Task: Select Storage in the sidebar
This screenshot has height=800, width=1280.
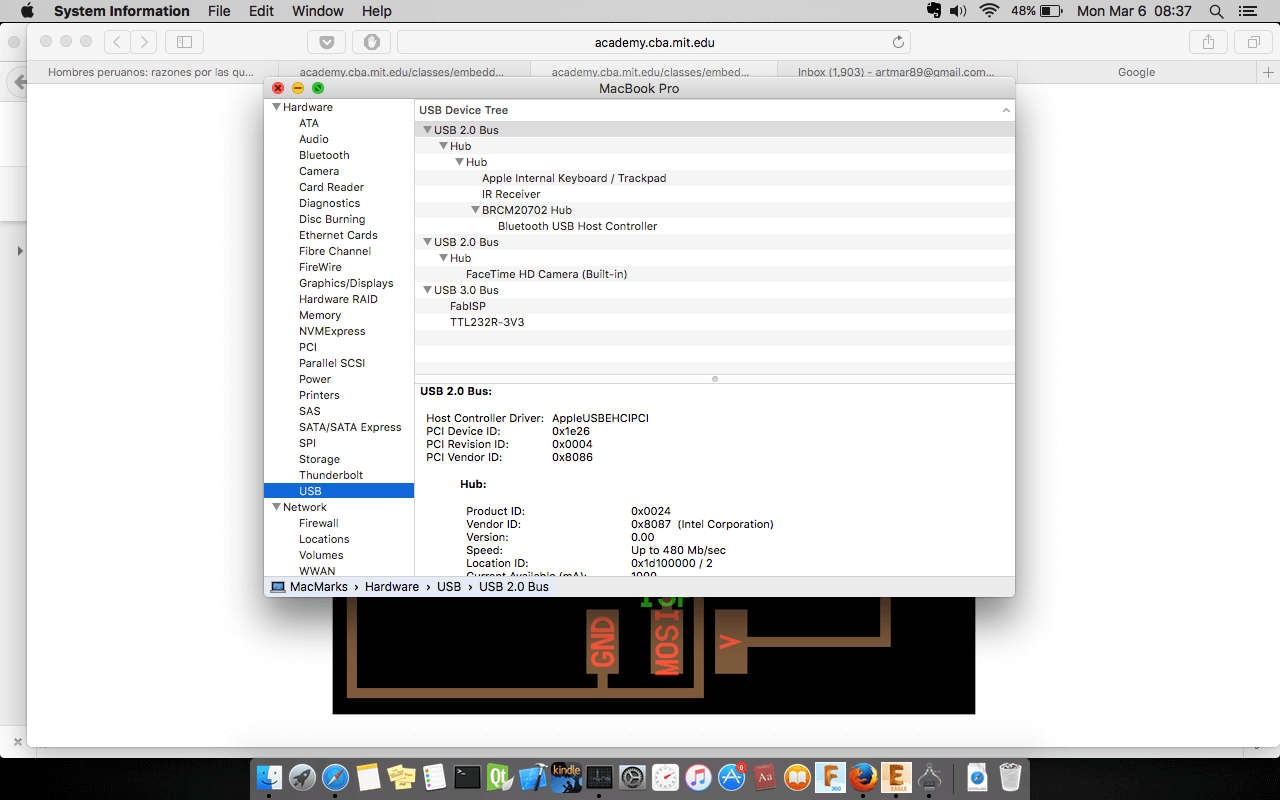Action: (x=319, y=459)
